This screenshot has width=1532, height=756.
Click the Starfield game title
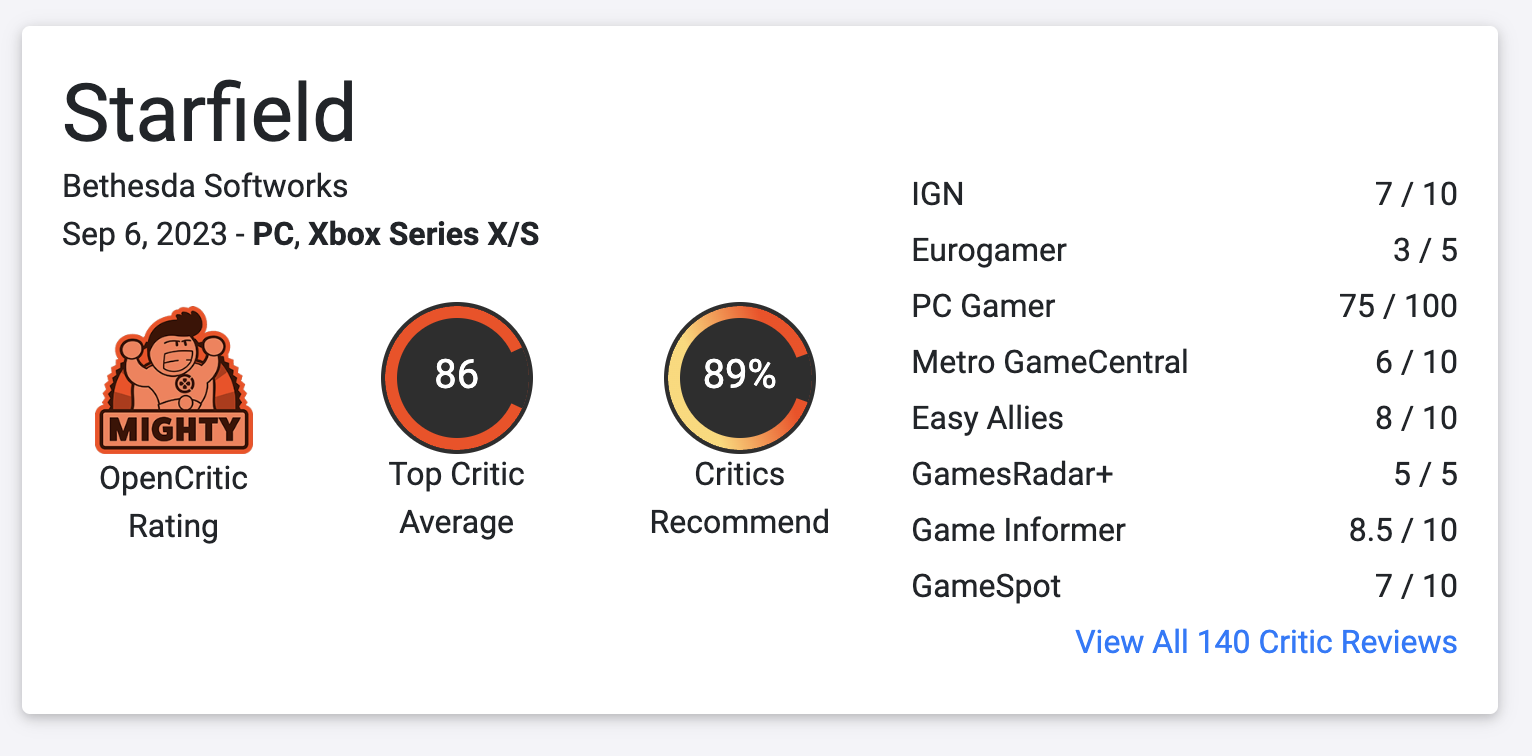[209, 112]
